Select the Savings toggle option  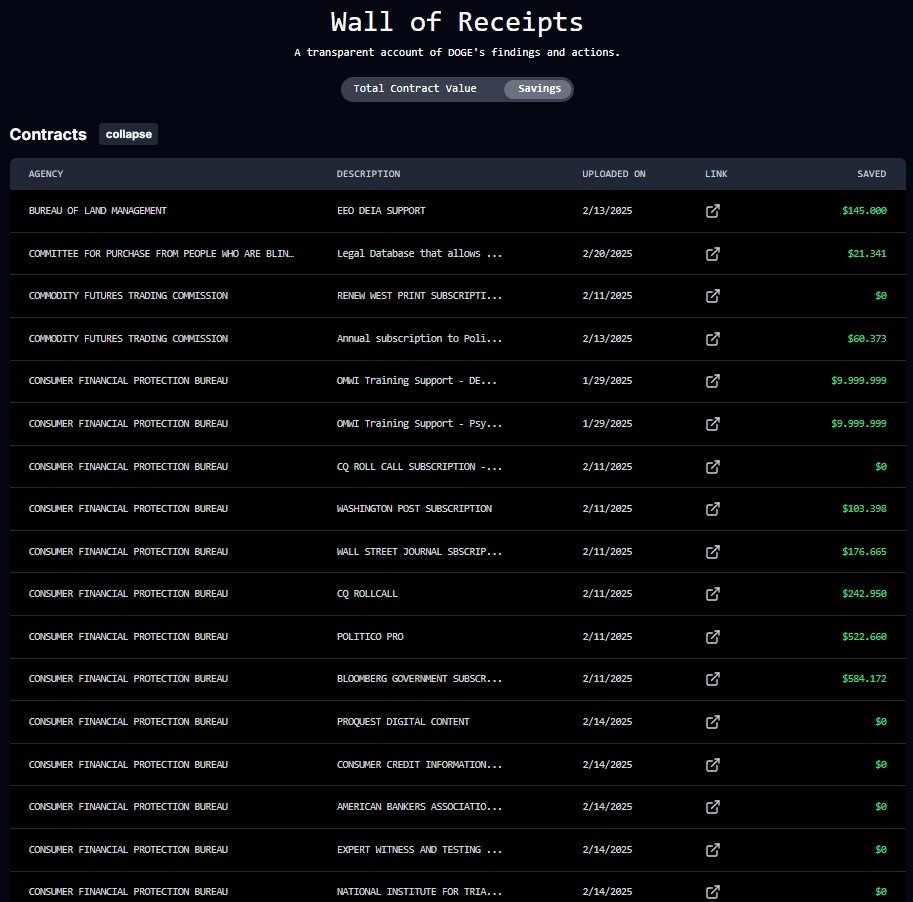539,89
